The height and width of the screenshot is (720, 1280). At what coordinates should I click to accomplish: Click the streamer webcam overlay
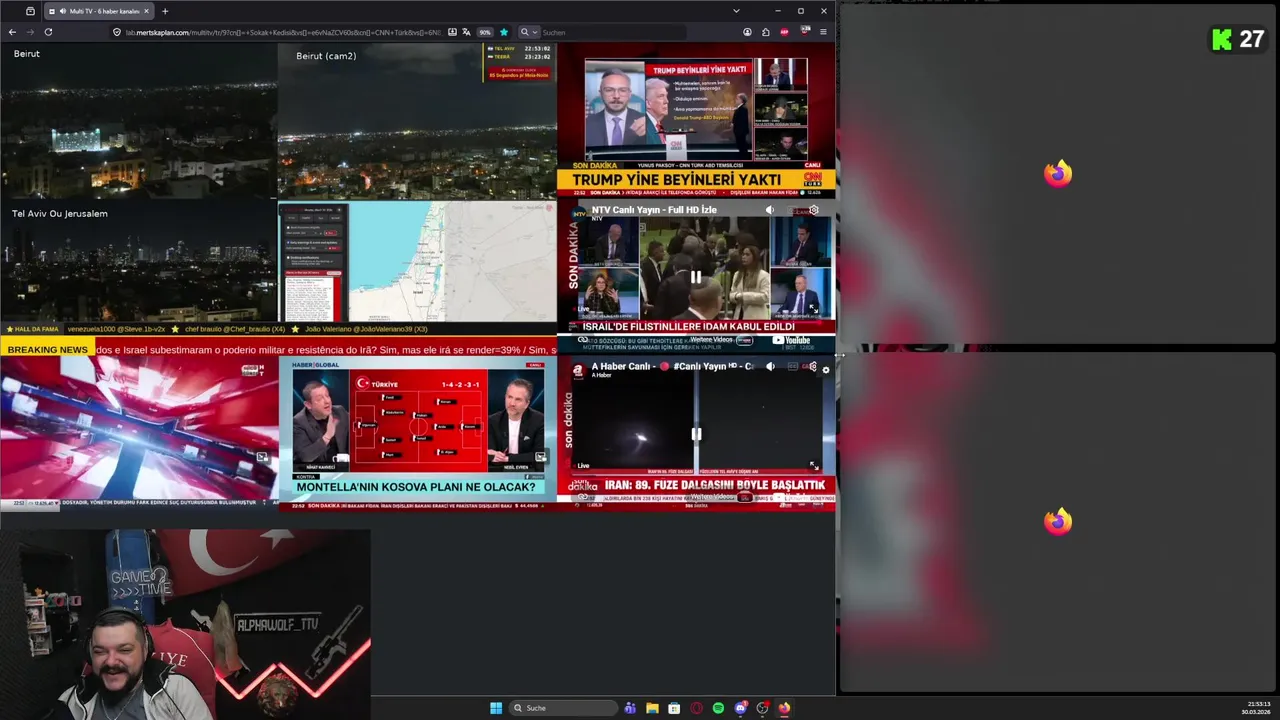point(185,624)
